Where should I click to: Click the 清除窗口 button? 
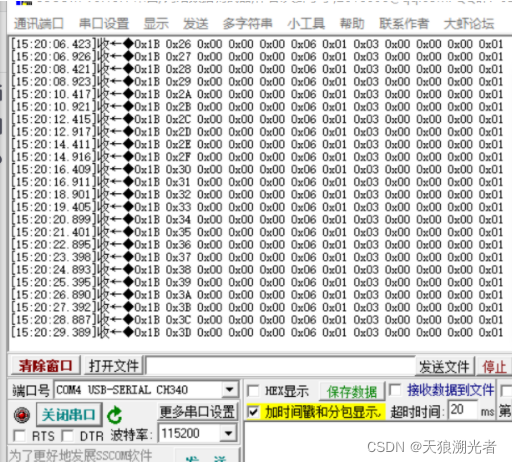(x=46, y=366)
